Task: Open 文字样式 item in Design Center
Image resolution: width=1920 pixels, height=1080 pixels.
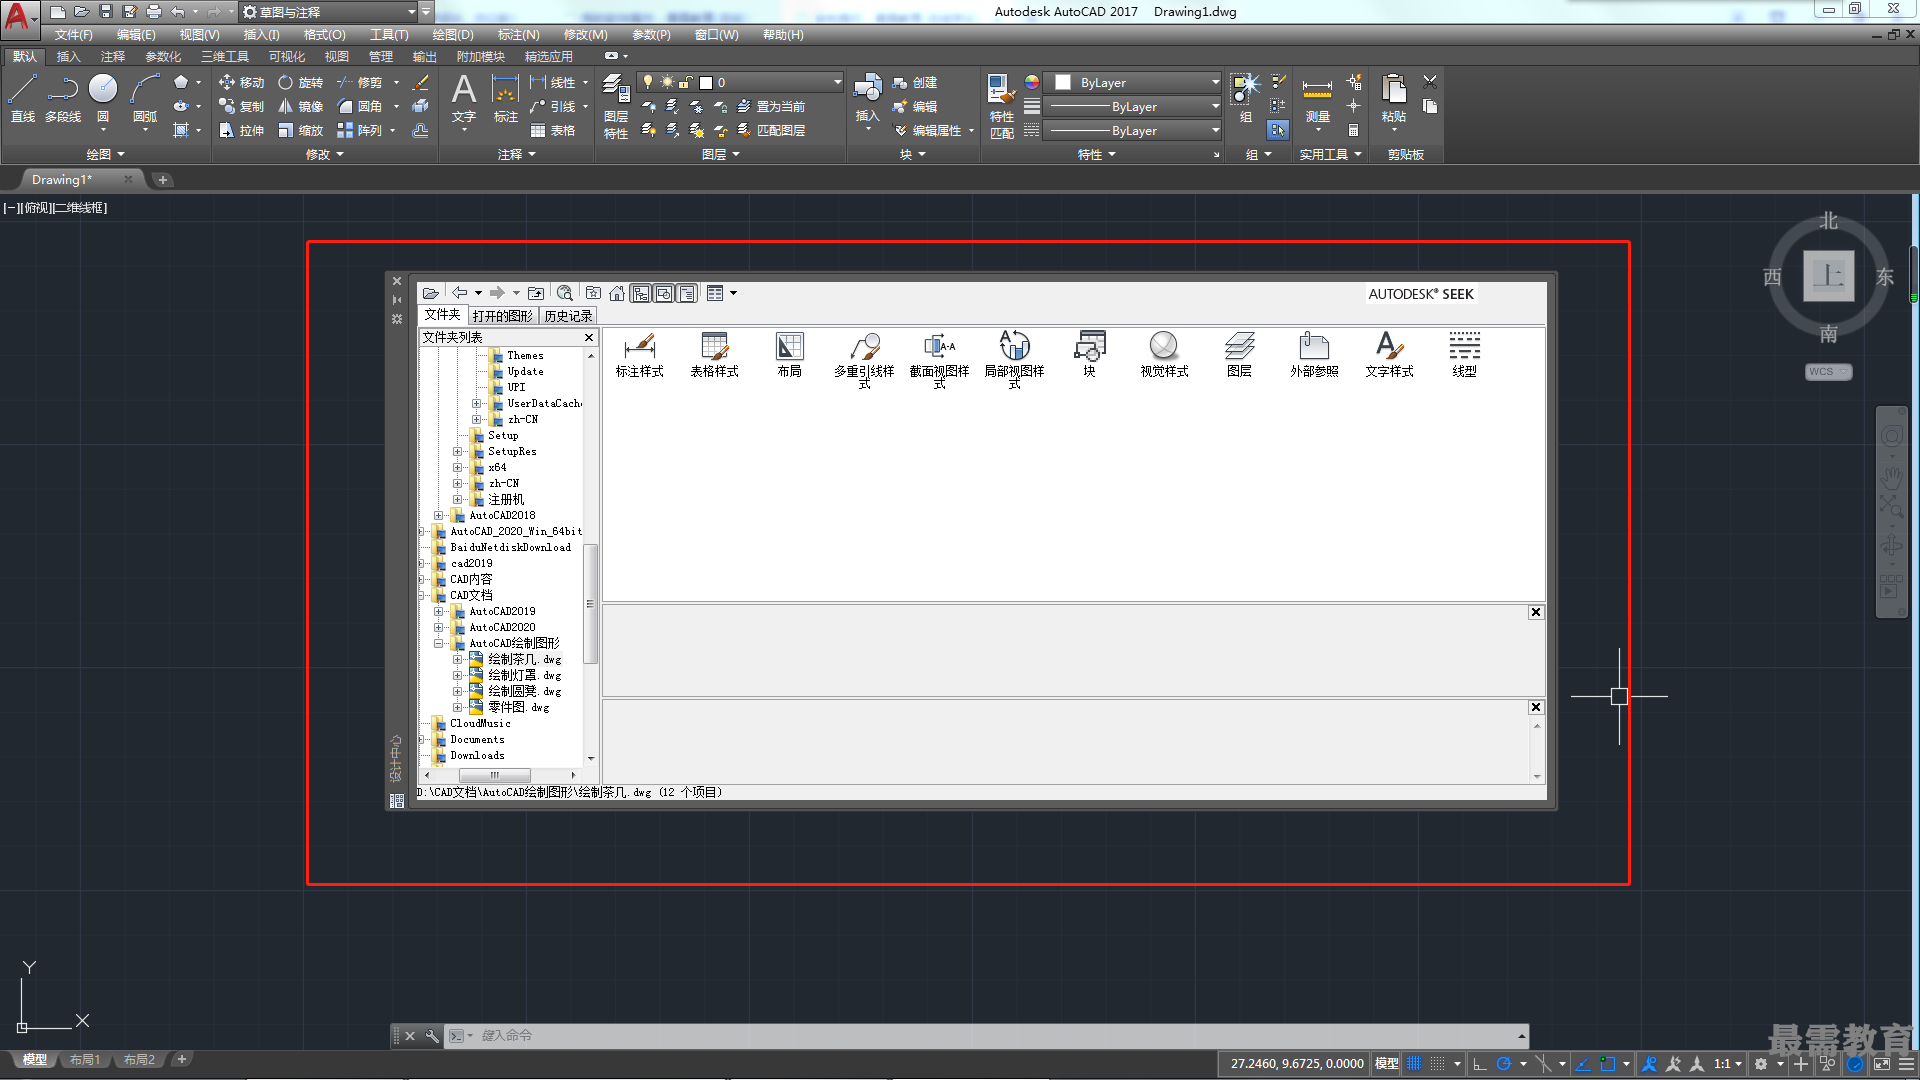Action: [1389, 355]
